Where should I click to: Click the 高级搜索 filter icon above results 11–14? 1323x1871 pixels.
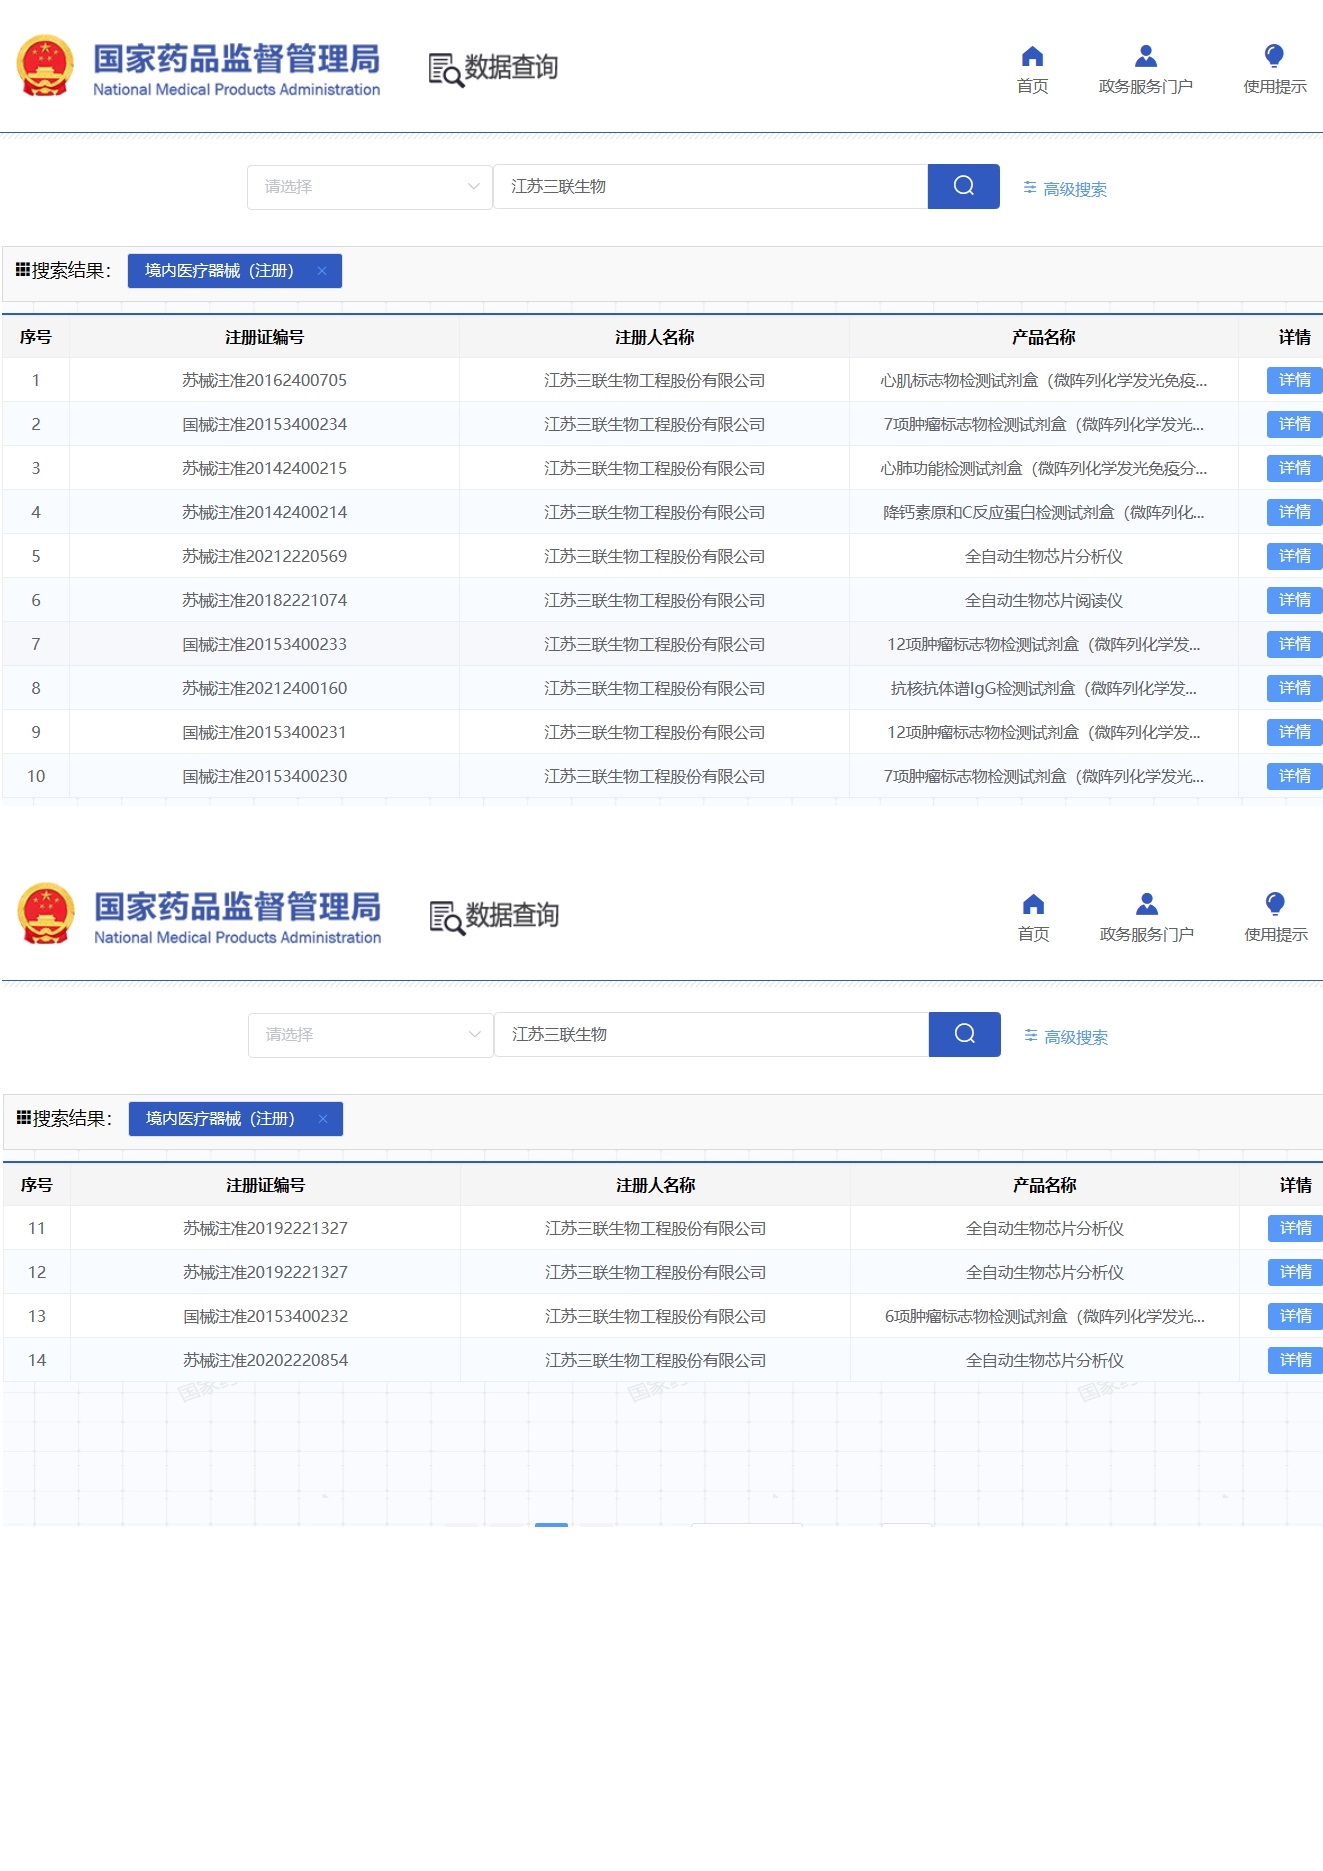[x=1031, y=1036]
